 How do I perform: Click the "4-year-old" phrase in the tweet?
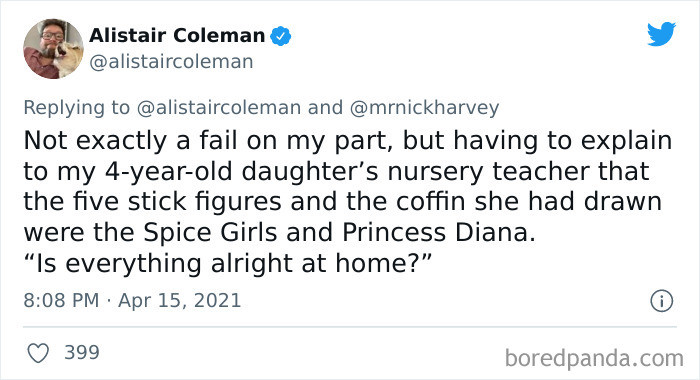click(170, 172)
